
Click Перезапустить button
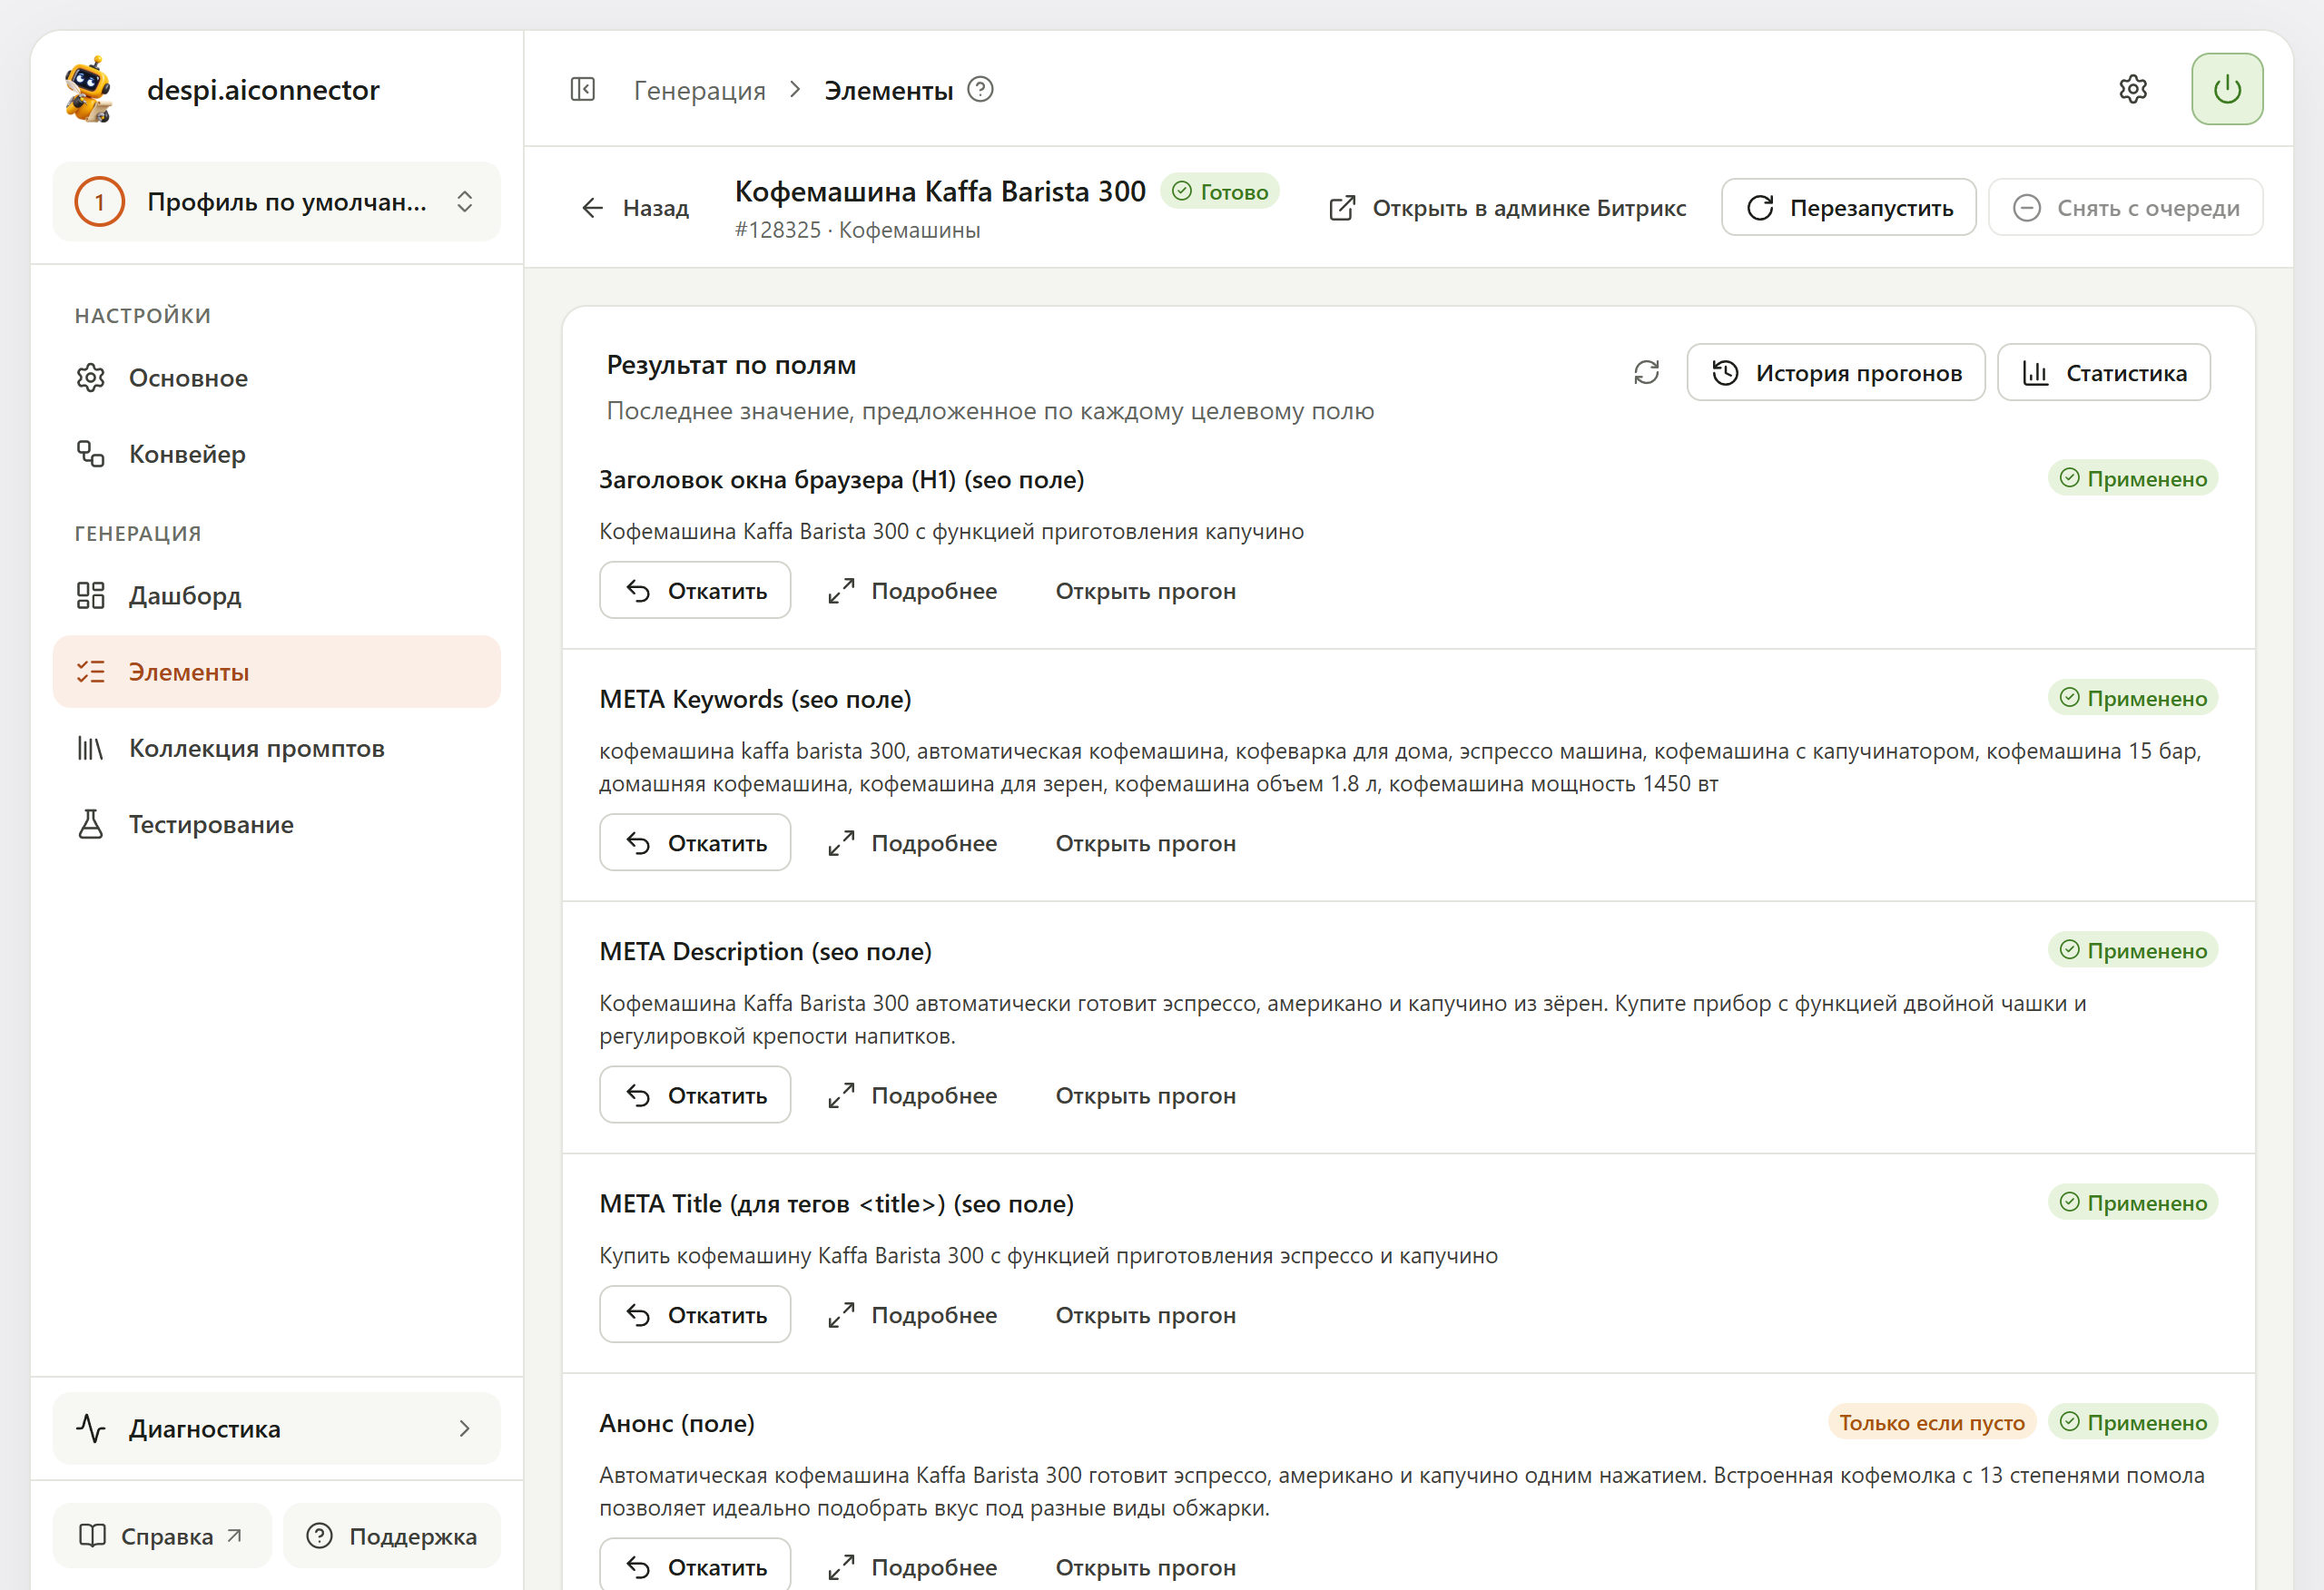pos(1849,208)
